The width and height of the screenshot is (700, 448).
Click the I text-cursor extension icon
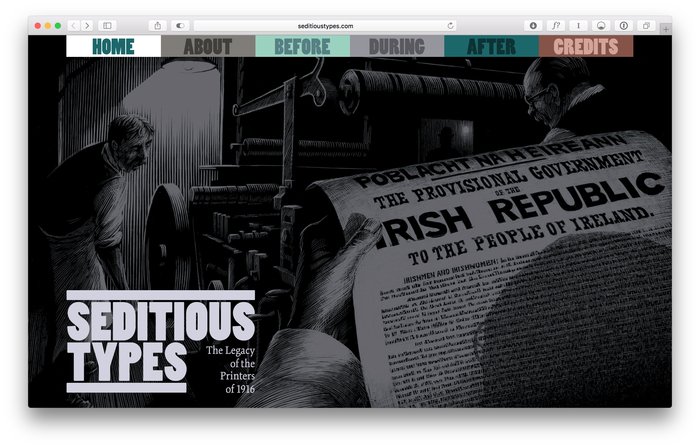[x=579, y=26]
